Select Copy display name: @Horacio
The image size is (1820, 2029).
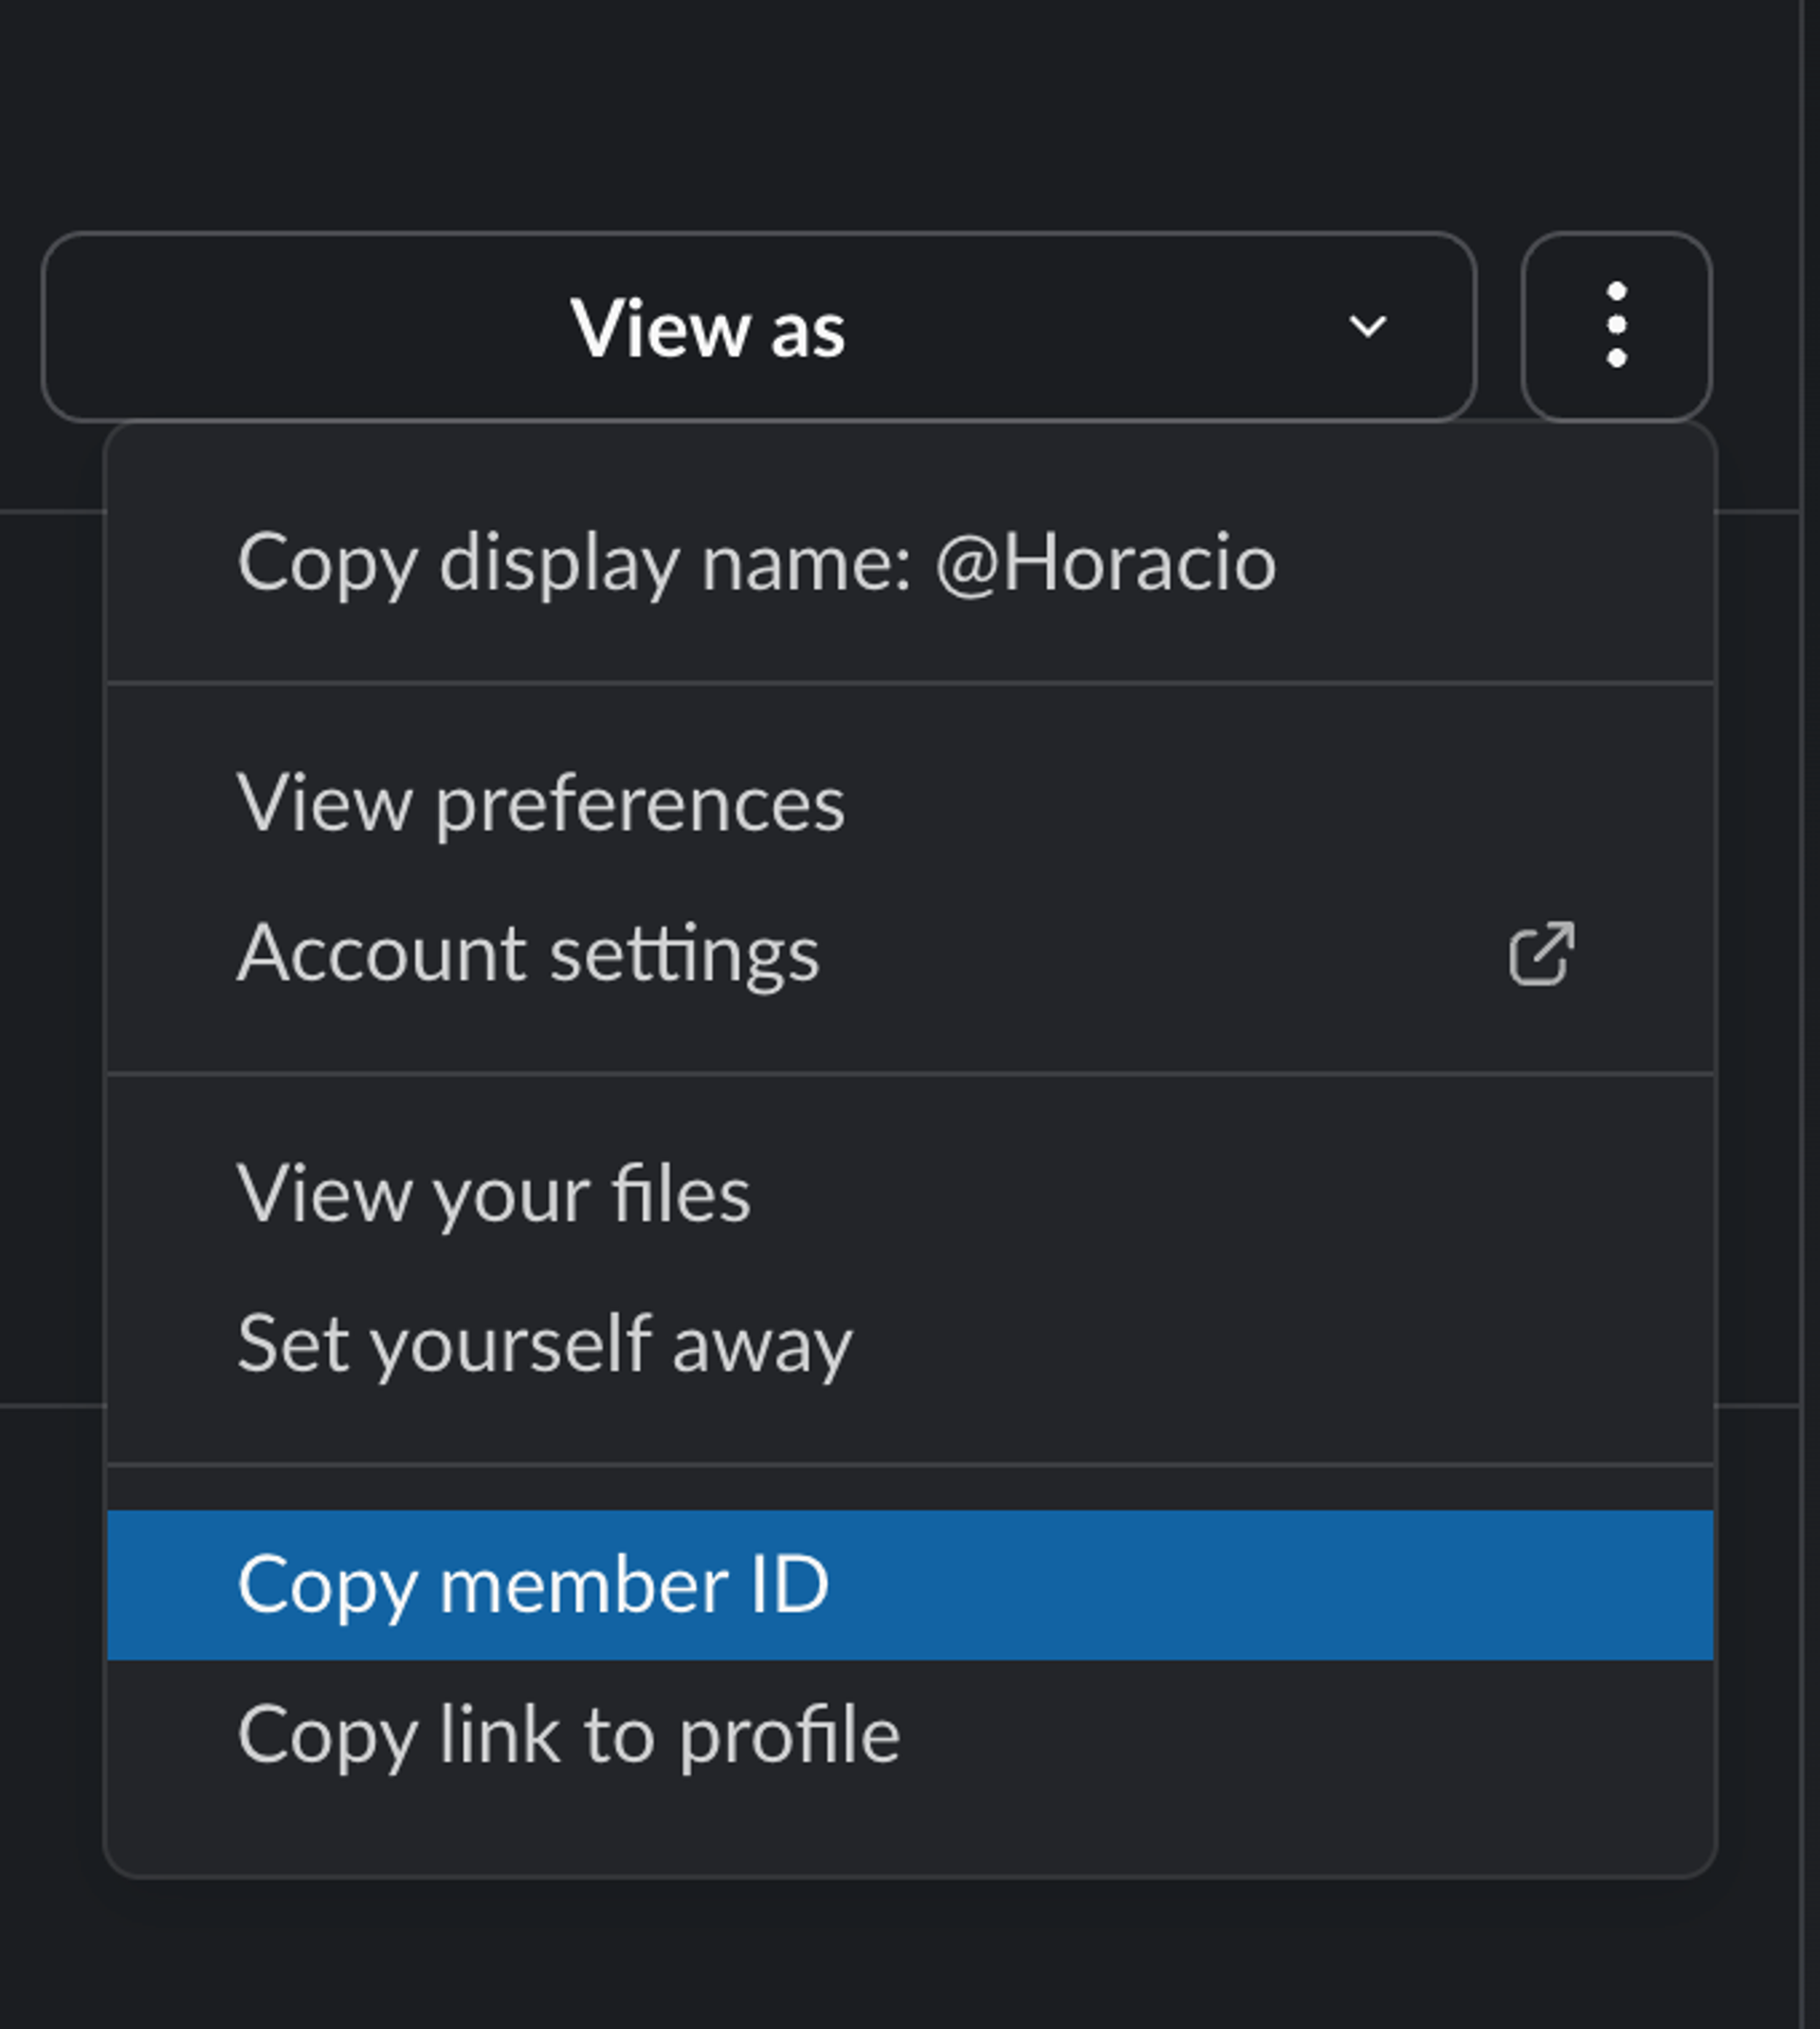pyautogui.click(x=756, y=563)
